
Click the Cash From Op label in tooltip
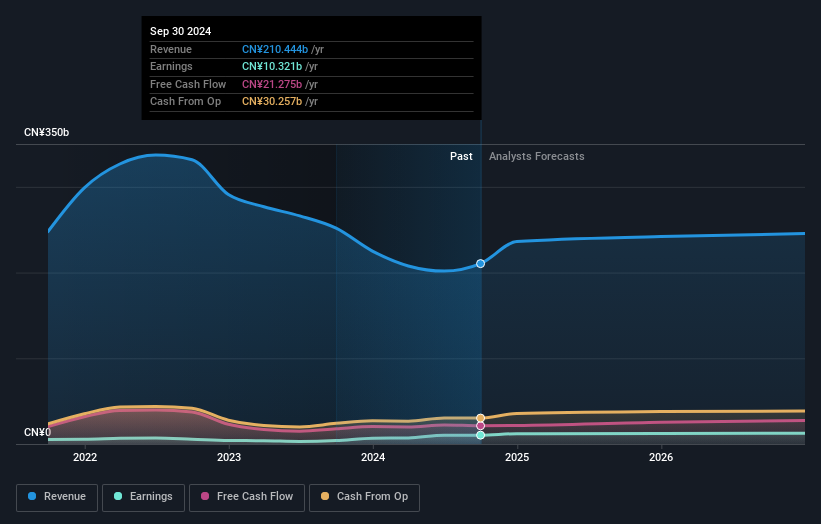click(x=185, y=102)
